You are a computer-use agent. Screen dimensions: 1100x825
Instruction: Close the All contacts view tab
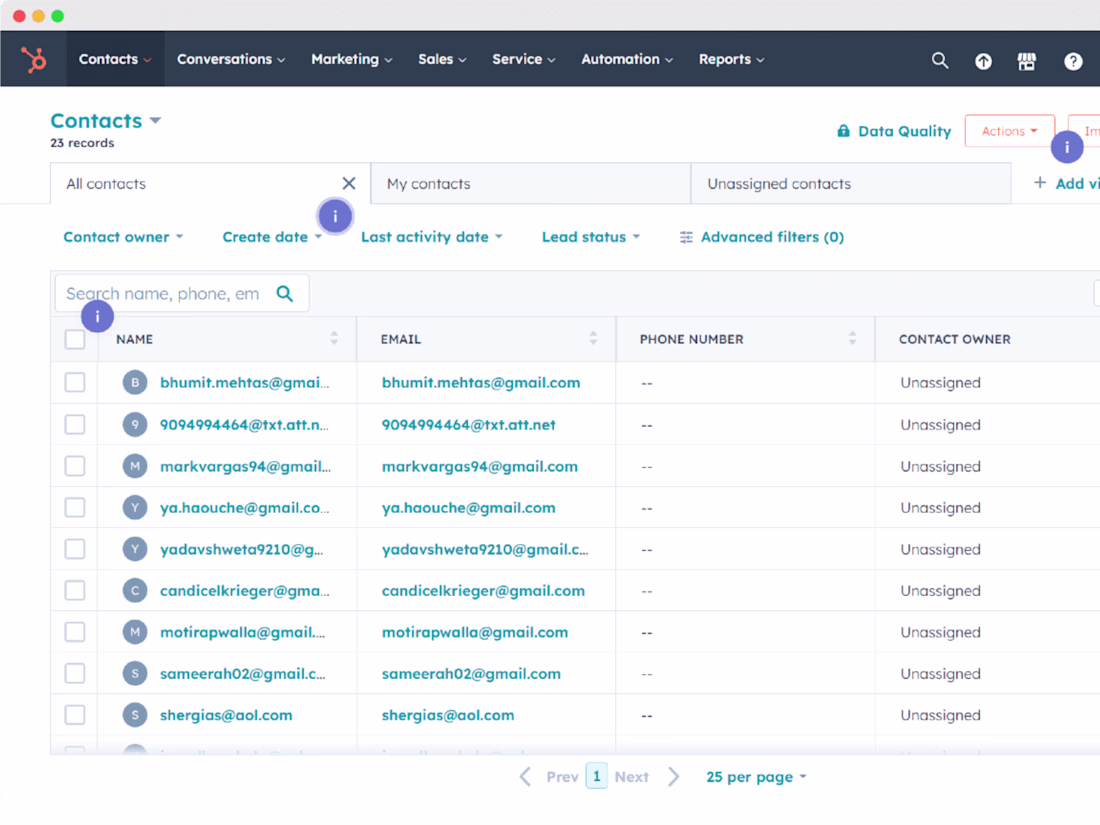click(x=349, y=183)
